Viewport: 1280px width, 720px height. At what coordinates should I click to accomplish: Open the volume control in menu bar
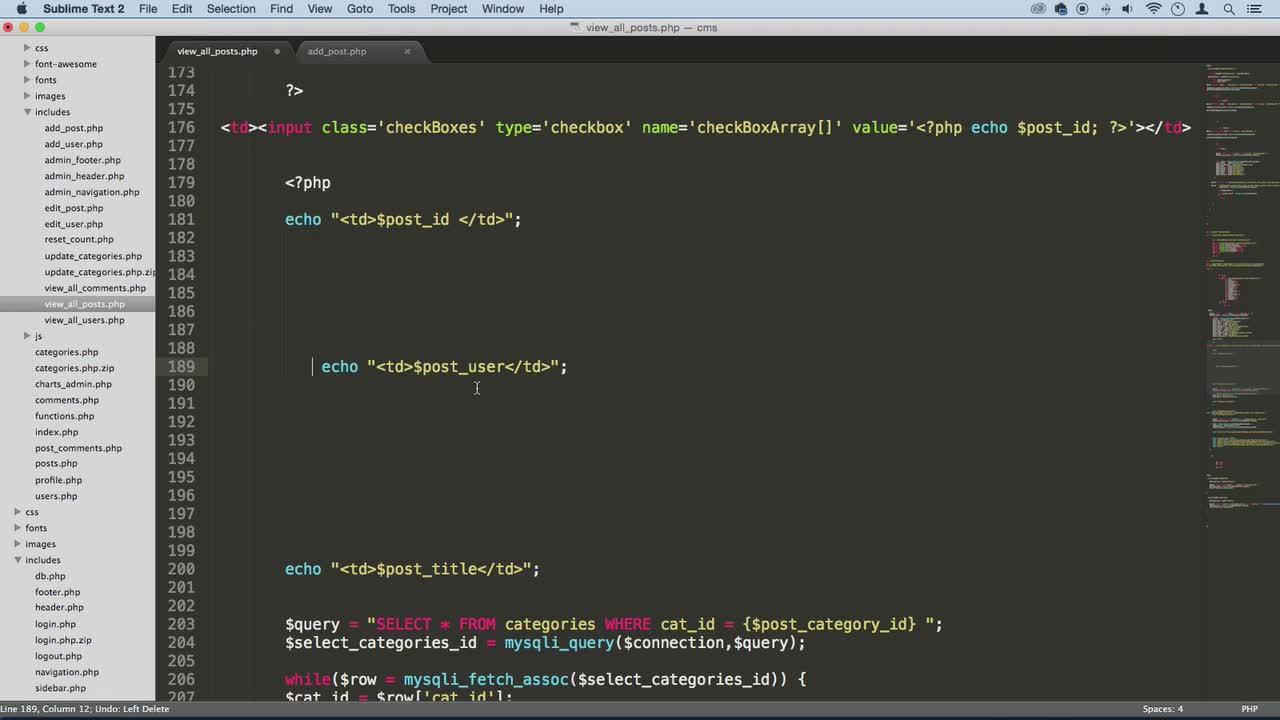(x=1129, y=9)
